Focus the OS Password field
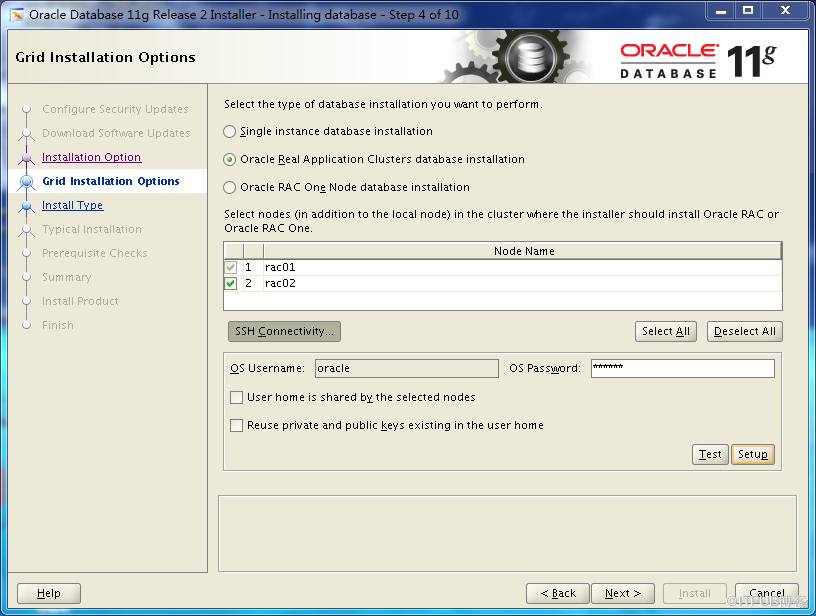 point(683,368)
